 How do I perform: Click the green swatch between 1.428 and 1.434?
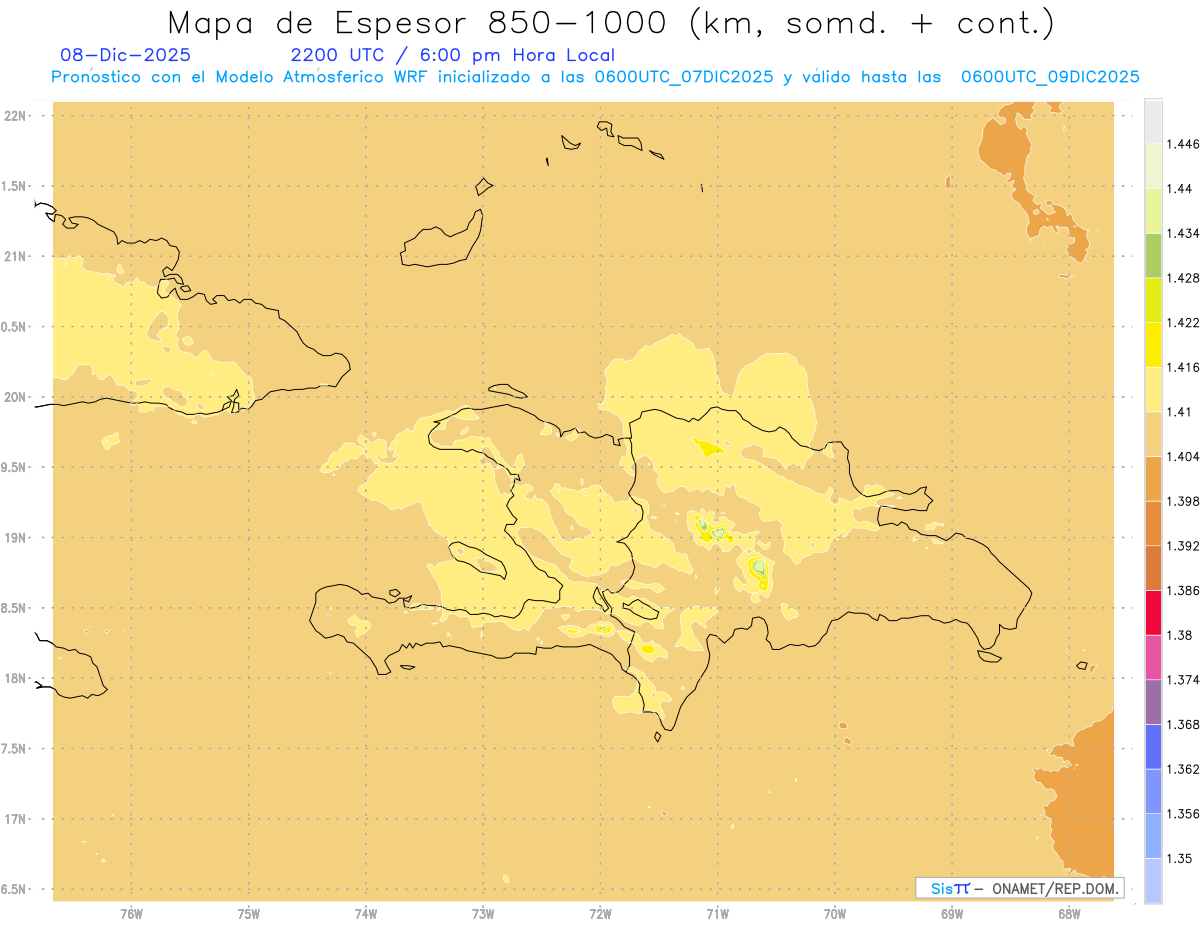pyautogui.click(x=1153, y=255)
